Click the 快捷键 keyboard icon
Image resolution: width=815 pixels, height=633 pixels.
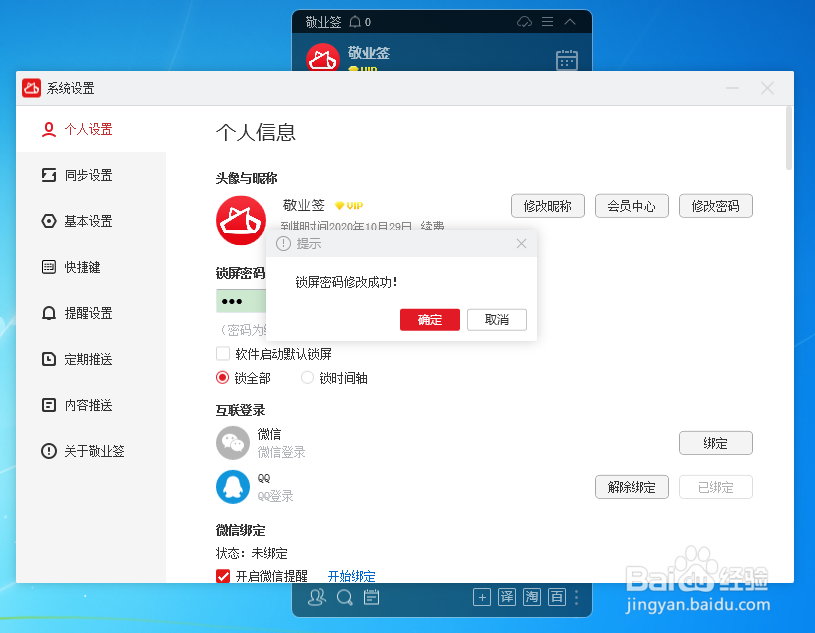tap(49, 267)
